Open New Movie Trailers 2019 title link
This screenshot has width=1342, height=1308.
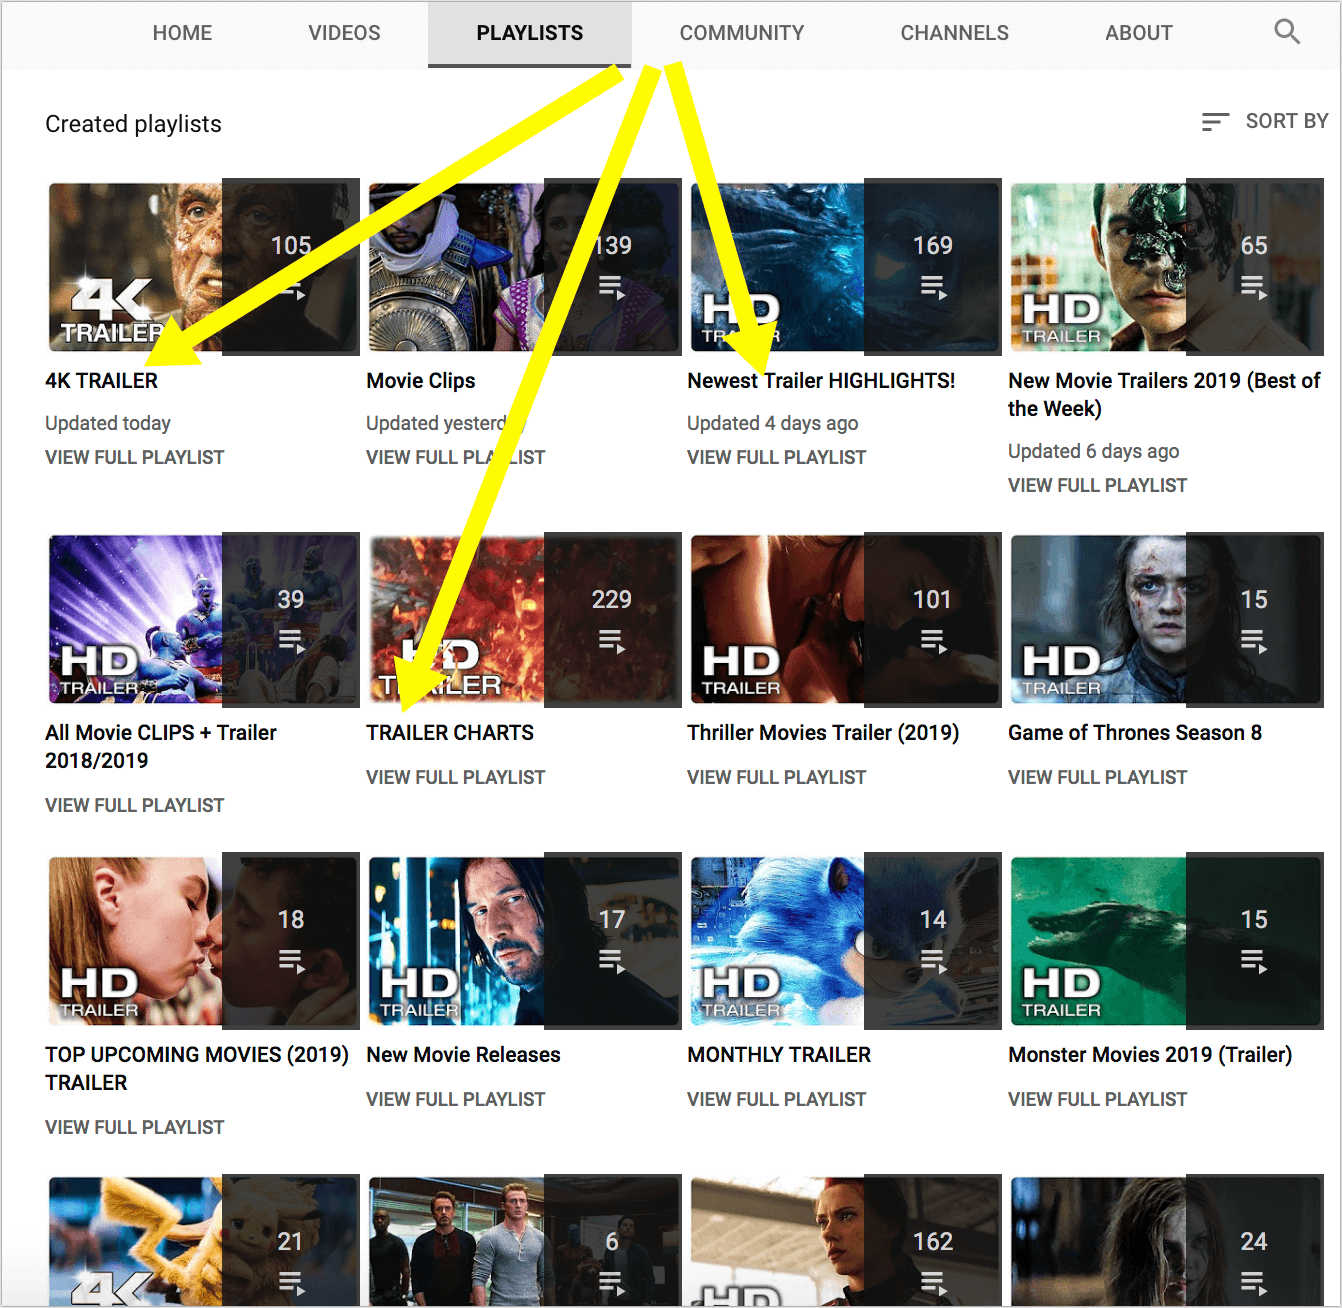click(1164, 395)
